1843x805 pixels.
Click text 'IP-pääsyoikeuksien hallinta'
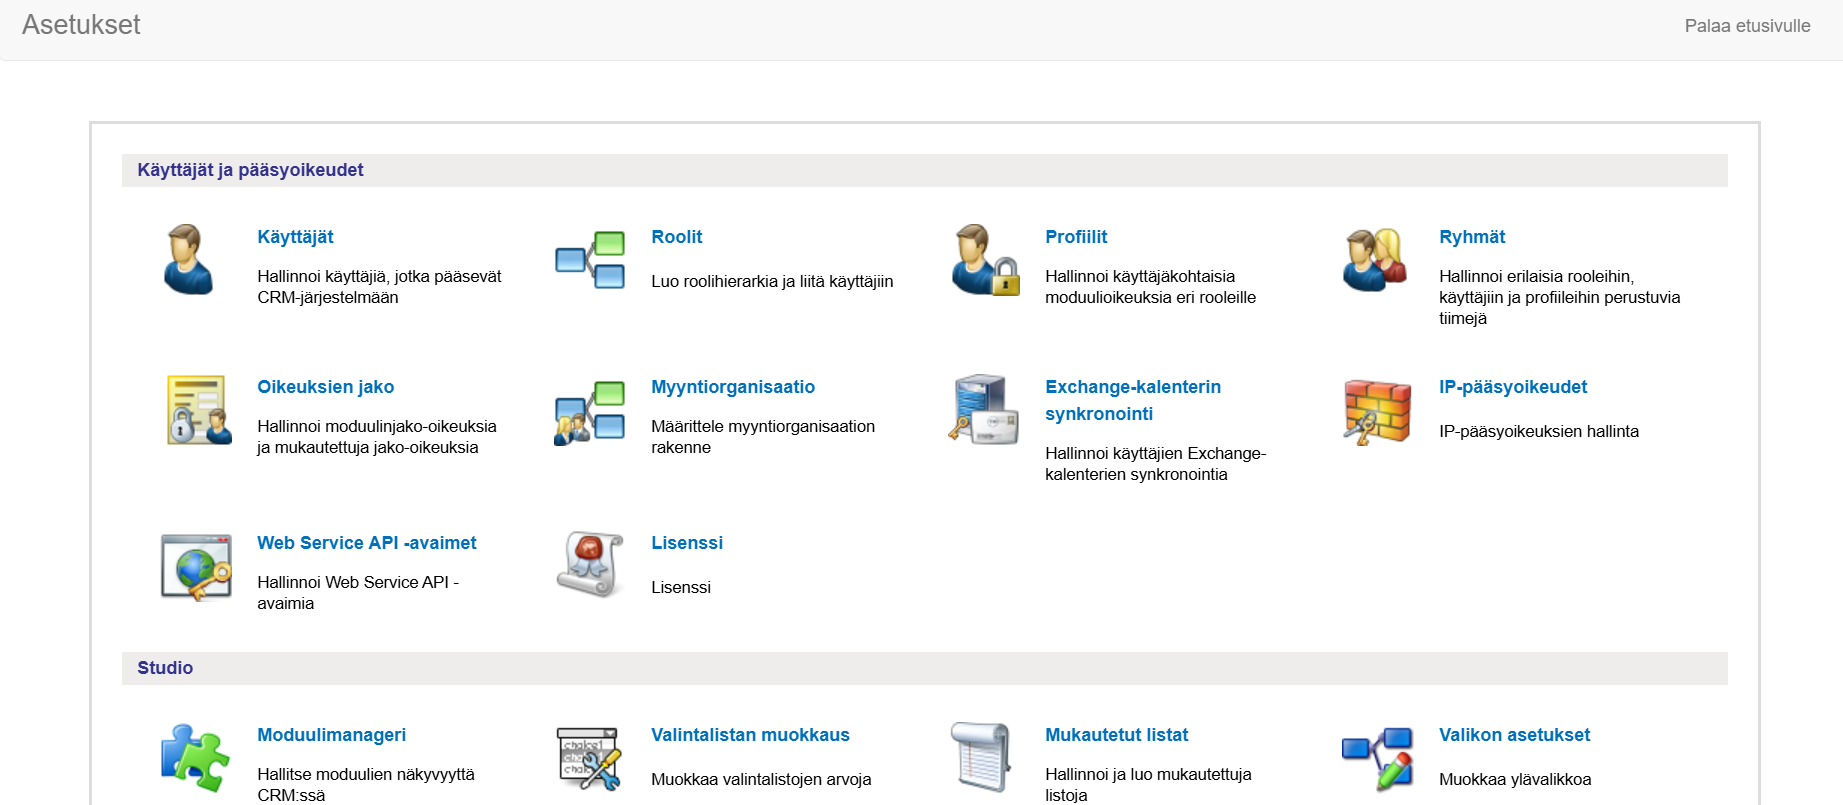point(1539,432)
